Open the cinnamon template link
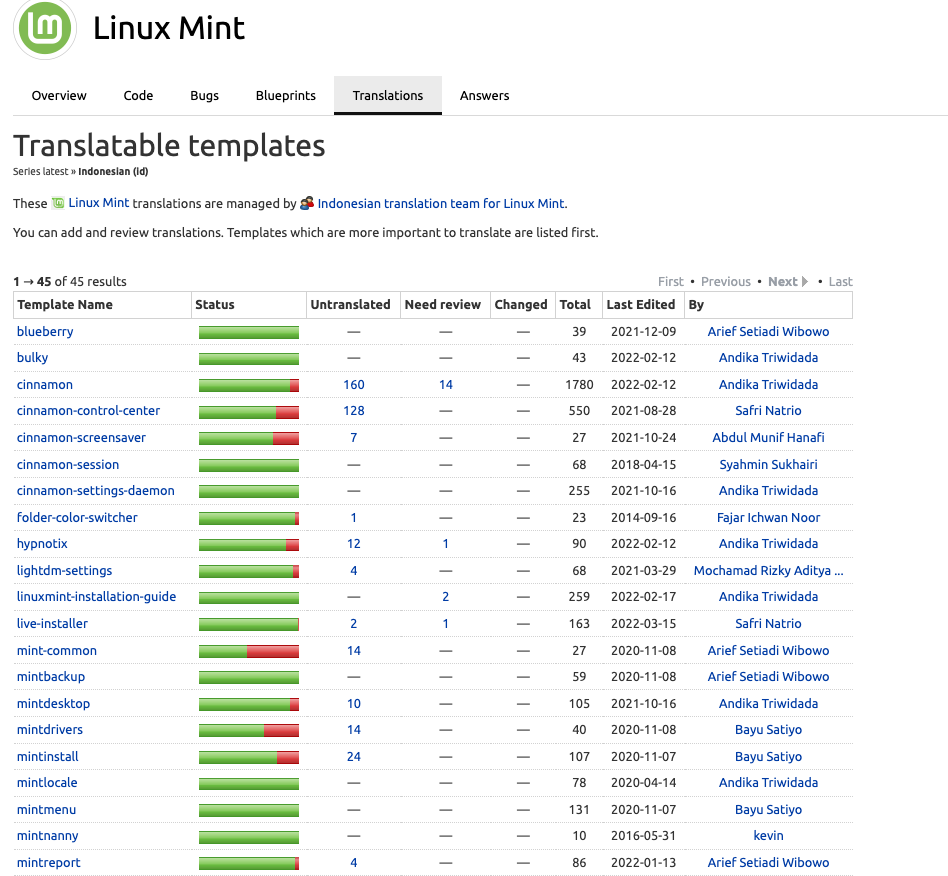Image resolution: width=948 pixels, height=876 pixels. pyautogui.click(x=45, y=384)
